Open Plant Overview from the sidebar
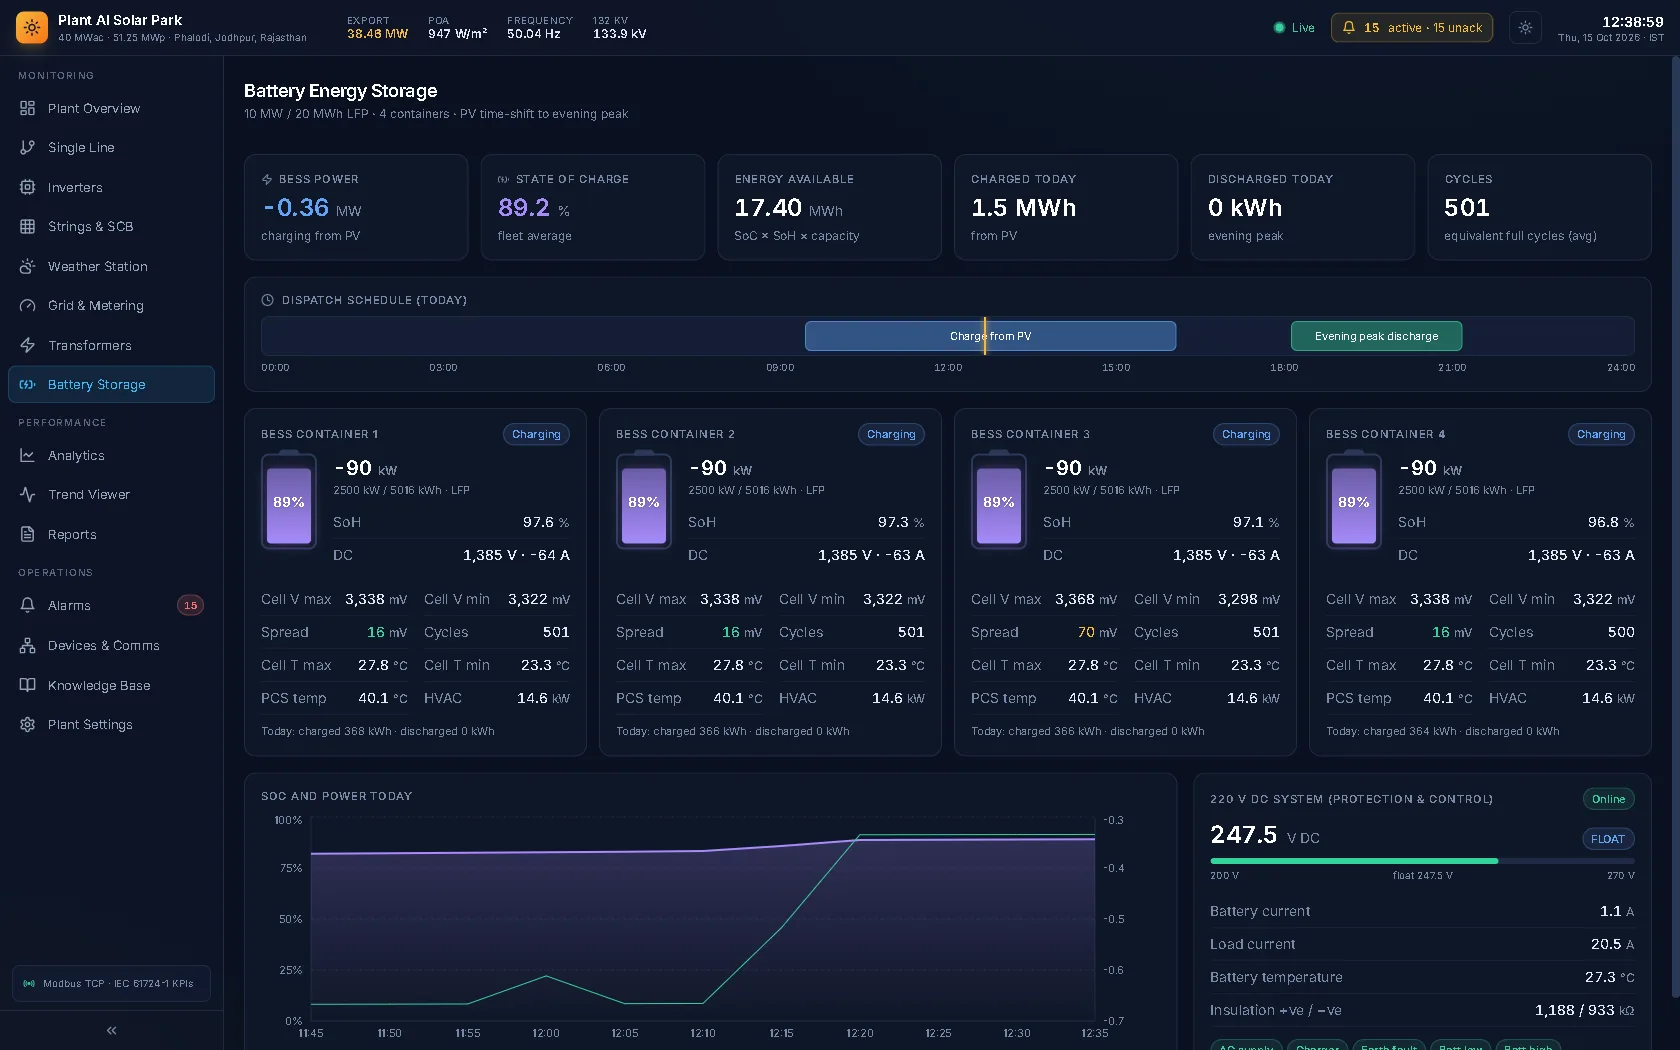The width and height of the screenshot is (1680, 1050). point(111,108)
